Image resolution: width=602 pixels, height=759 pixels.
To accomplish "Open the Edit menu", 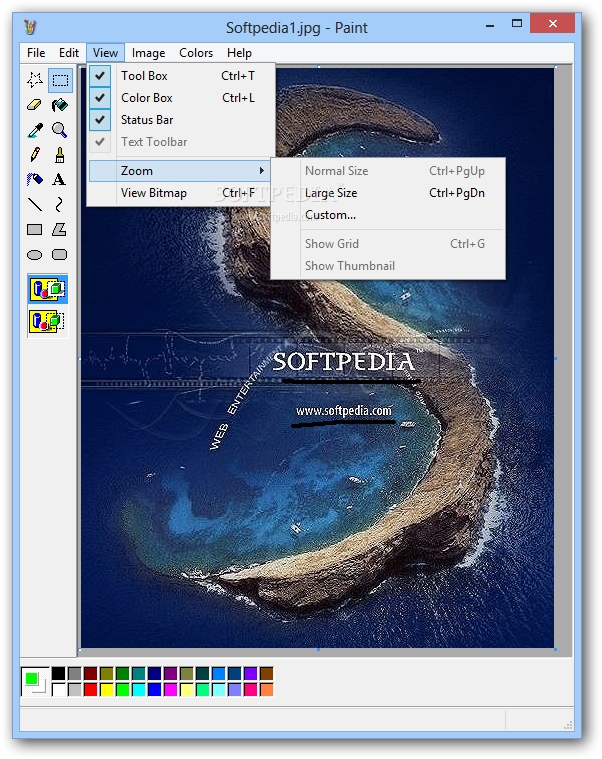I will click(69, 53).
